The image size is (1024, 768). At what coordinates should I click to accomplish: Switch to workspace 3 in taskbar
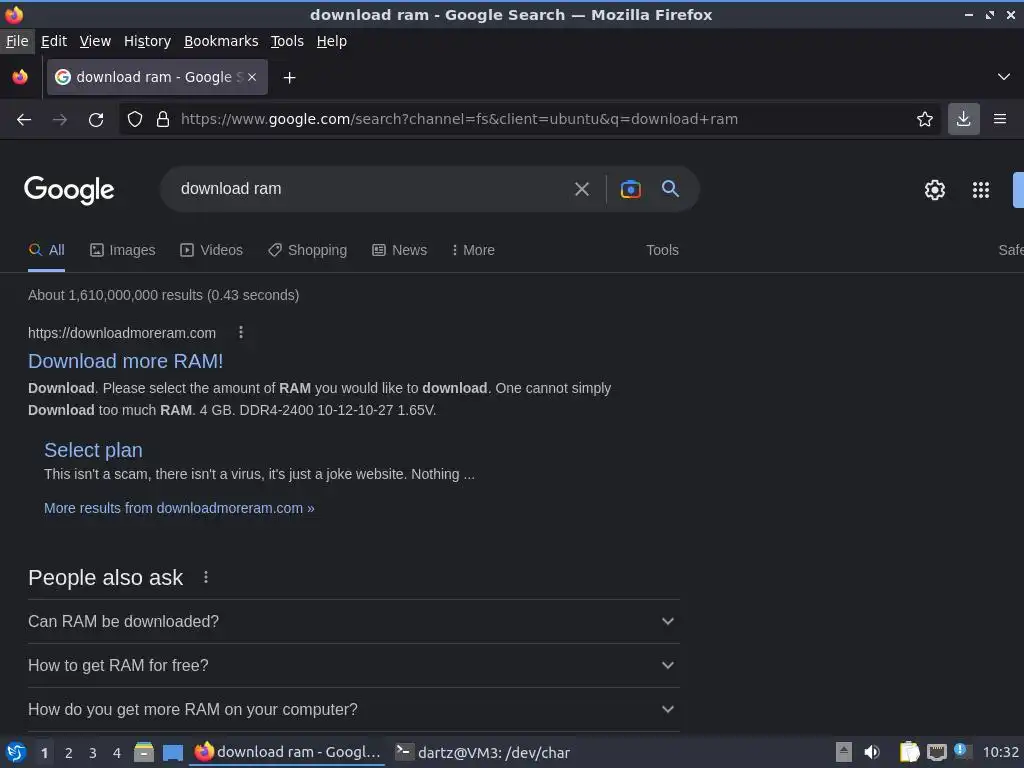click(93, 753)
